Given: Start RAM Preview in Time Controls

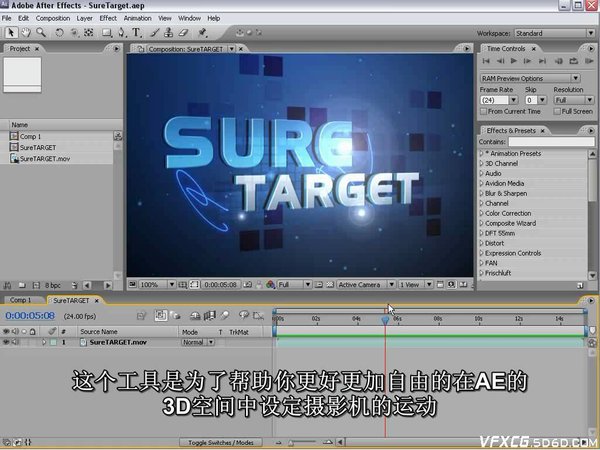Looking at the screenshot, I should [x=589, y=61].
